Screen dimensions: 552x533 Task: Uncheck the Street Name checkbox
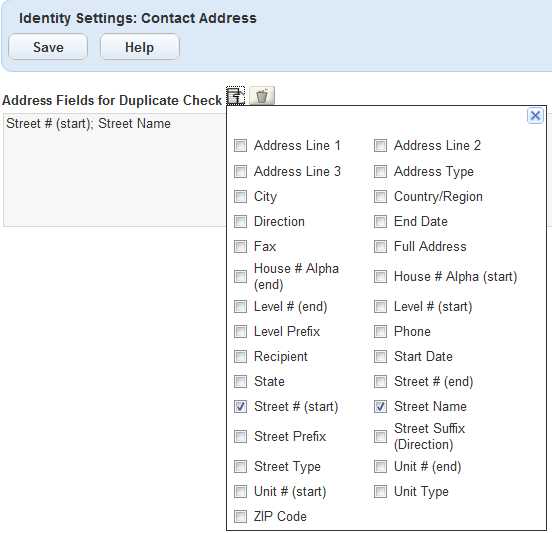pyautogui.click(x=380, y=407)
